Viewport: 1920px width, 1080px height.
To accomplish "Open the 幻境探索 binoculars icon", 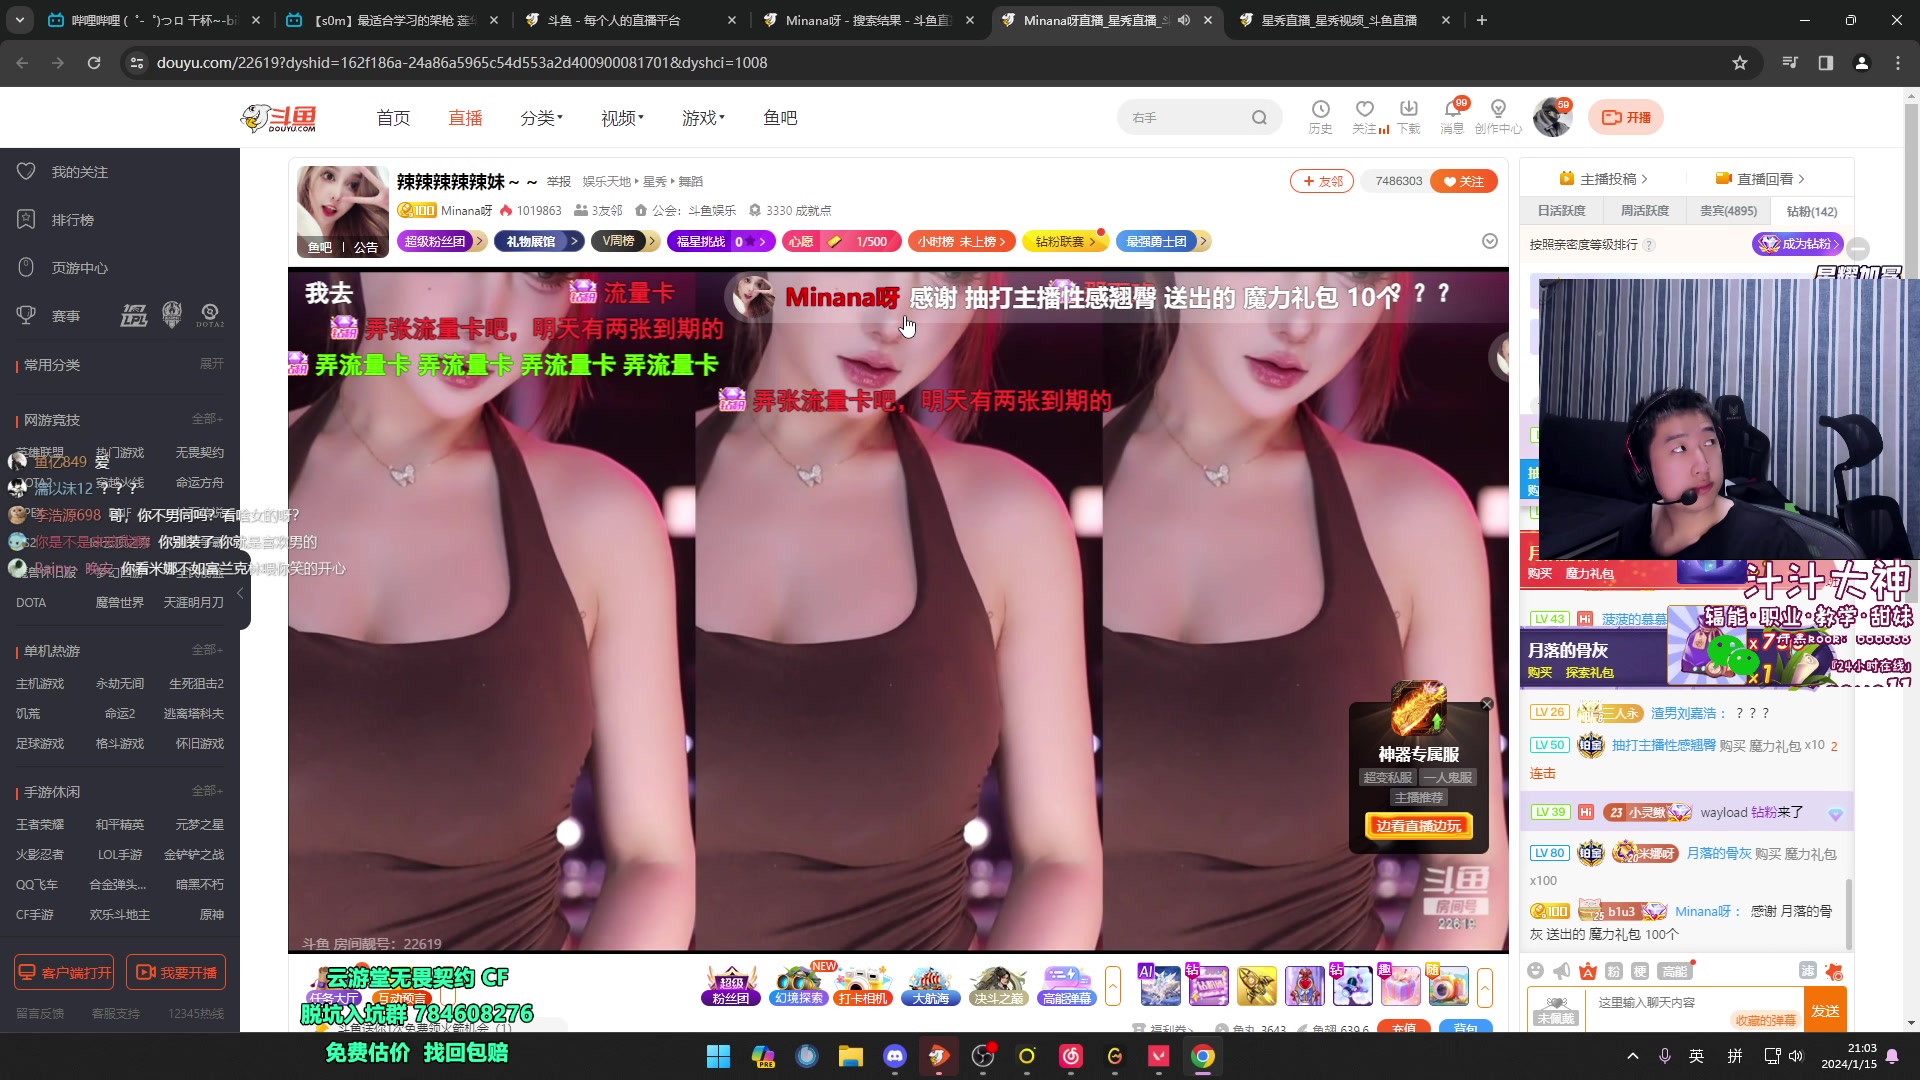I will [x=798, y=985].
